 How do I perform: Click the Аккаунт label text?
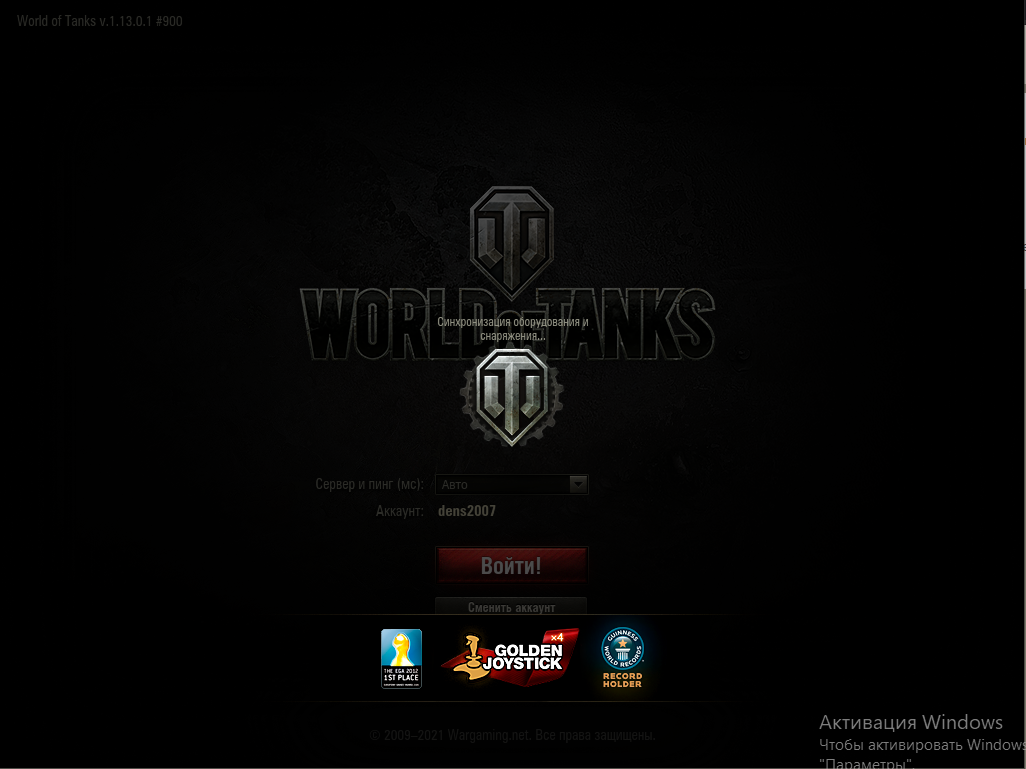pyautogui.click(x=399, y=511)
